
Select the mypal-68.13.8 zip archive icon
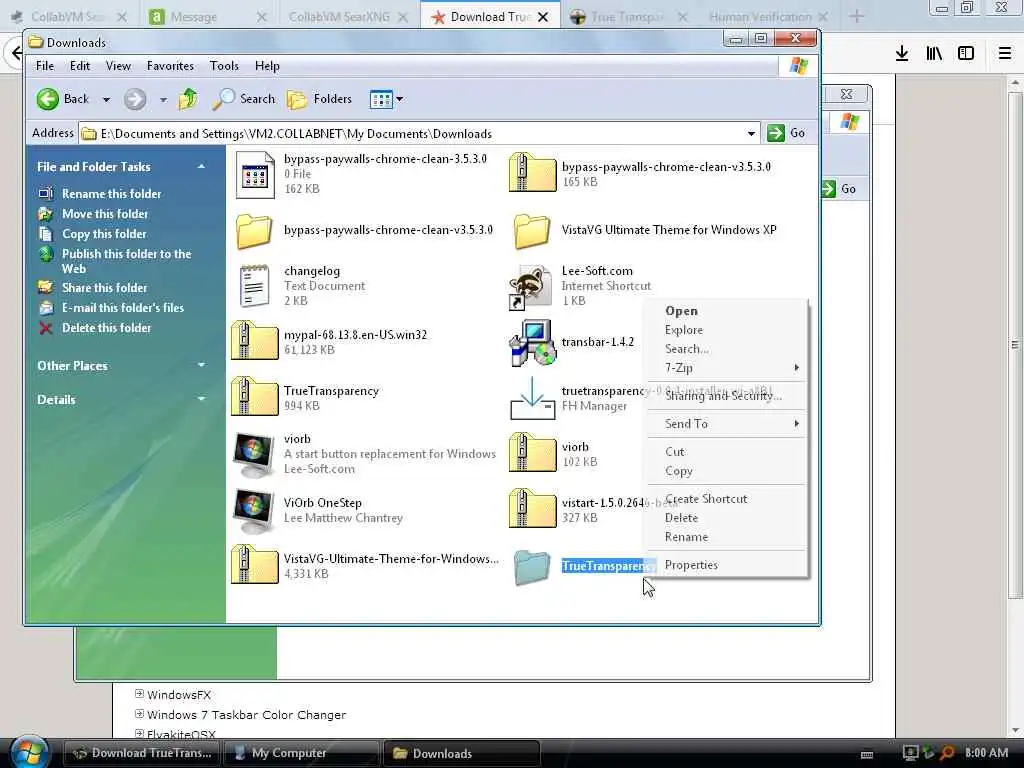[255, 340]
